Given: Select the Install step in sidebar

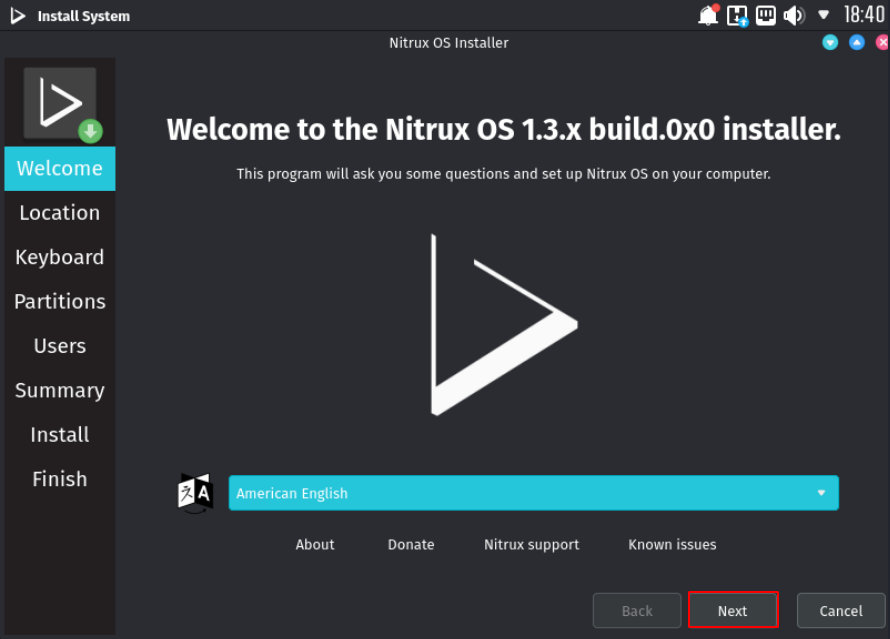Looking at the screenshot, I should (x=60, y=435).
